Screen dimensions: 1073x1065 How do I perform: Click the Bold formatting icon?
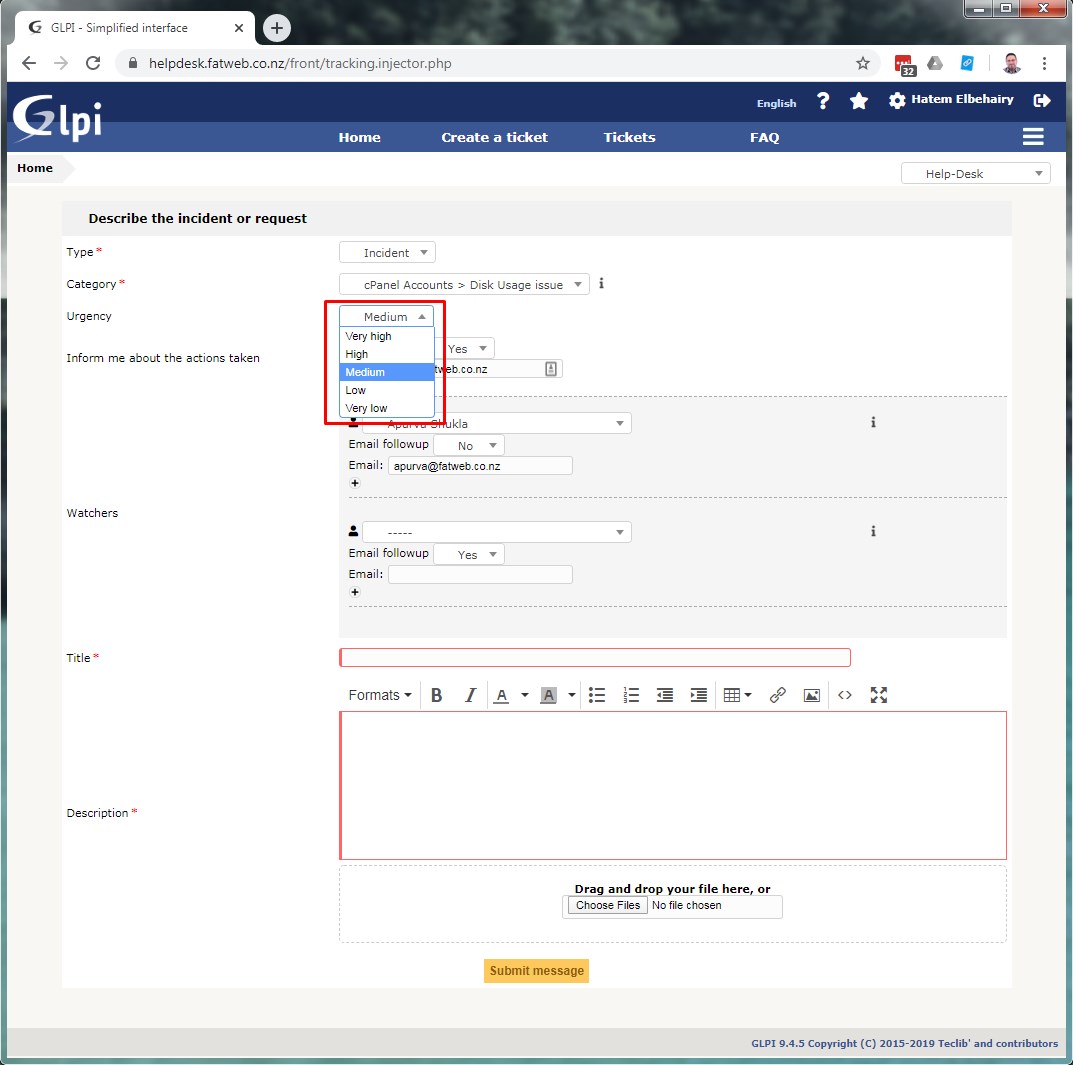437,695
